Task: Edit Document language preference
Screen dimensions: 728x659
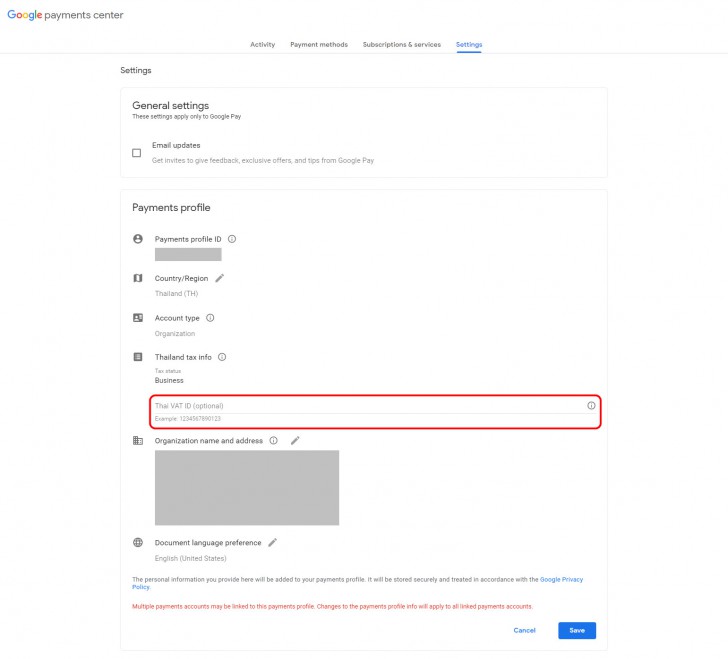Action: point(273,542)
